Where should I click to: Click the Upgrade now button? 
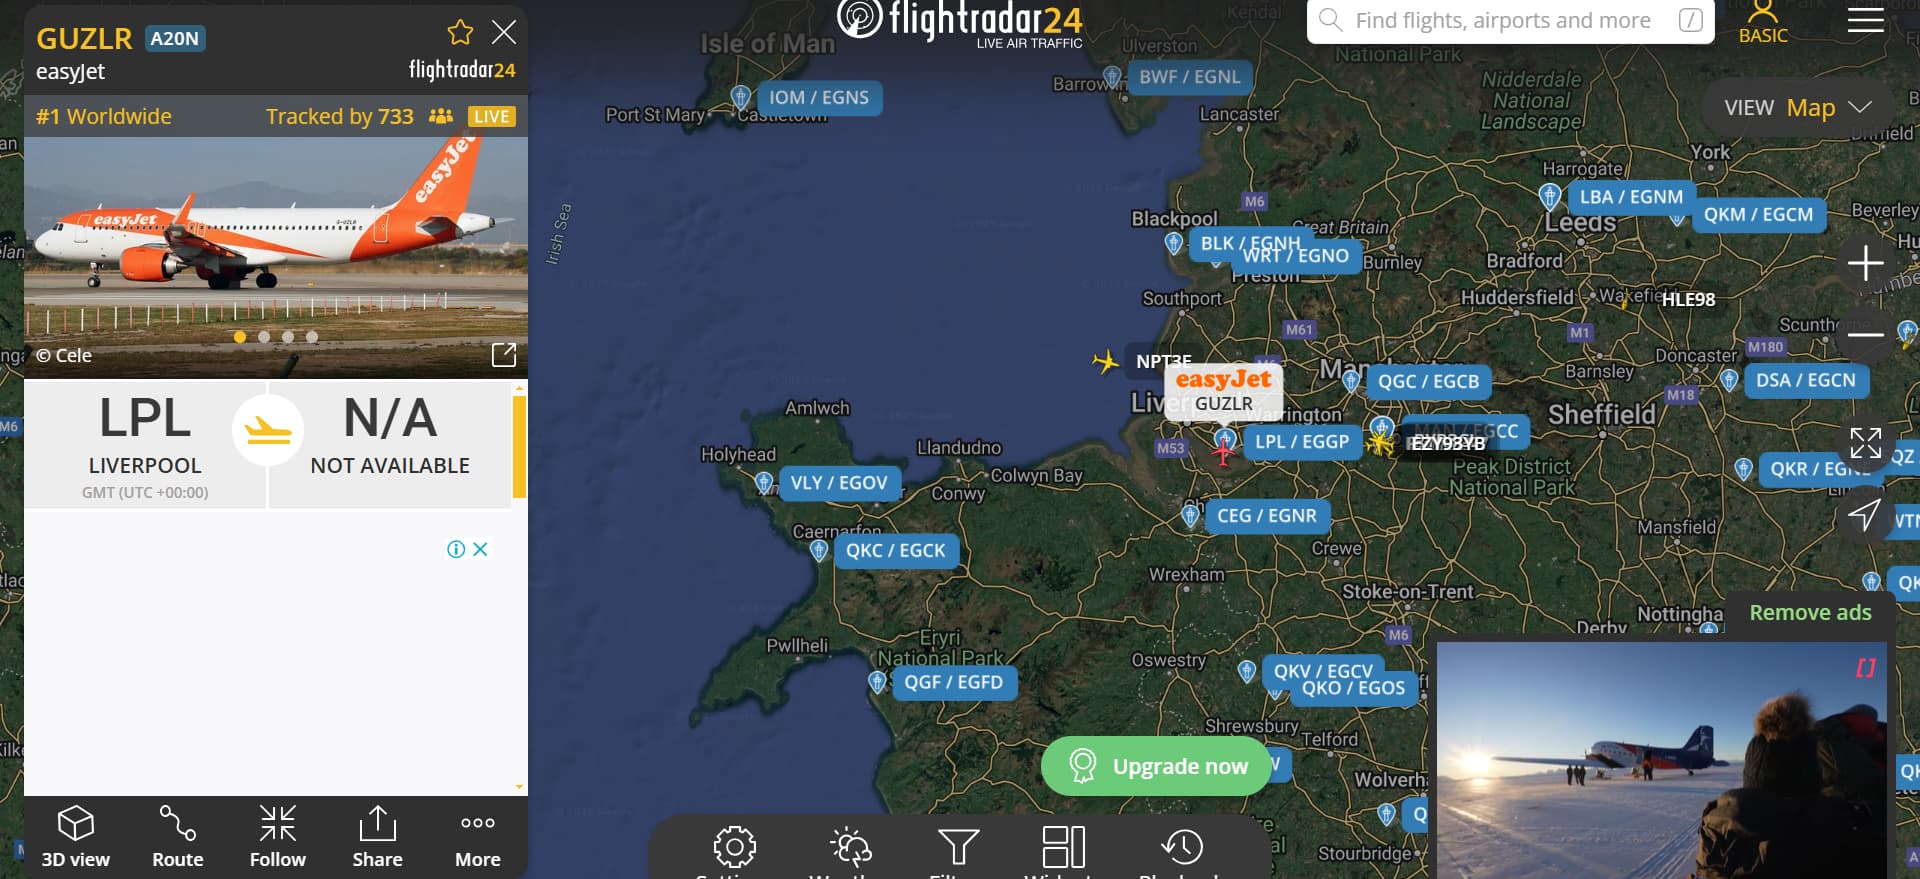(x=1156, y=767)
